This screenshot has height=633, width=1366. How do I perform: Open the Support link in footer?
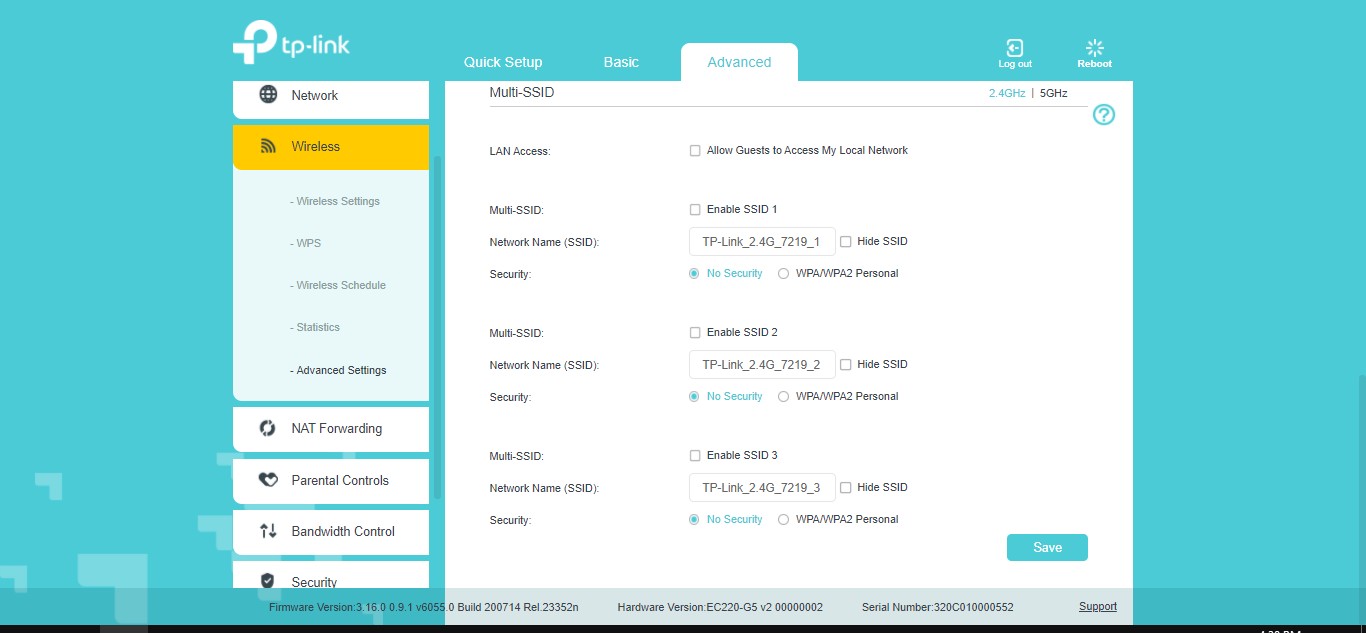click(1097, 607)
